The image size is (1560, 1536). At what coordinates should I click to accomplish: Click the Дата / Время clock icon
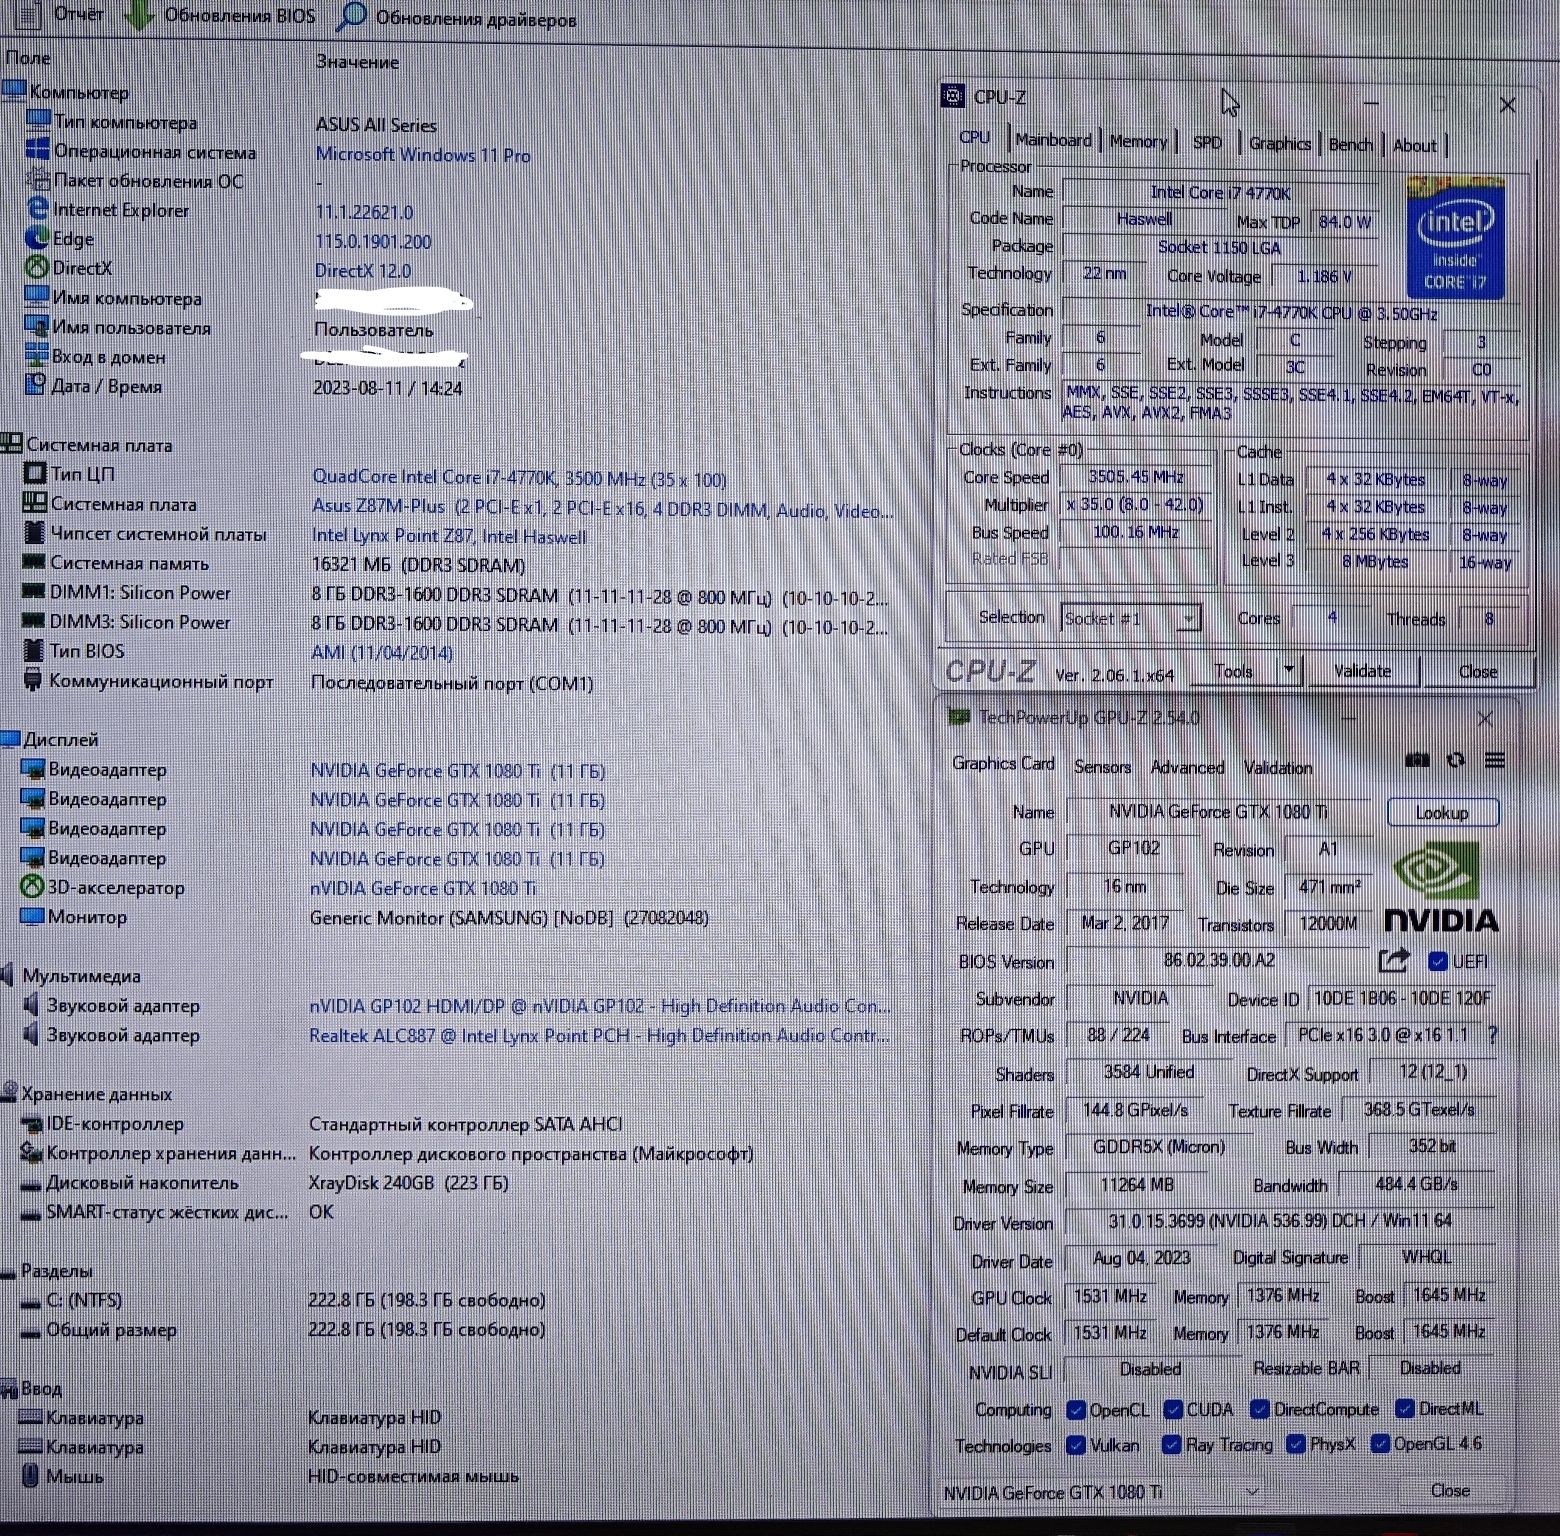pyautogui.click(x=36, y=384)
